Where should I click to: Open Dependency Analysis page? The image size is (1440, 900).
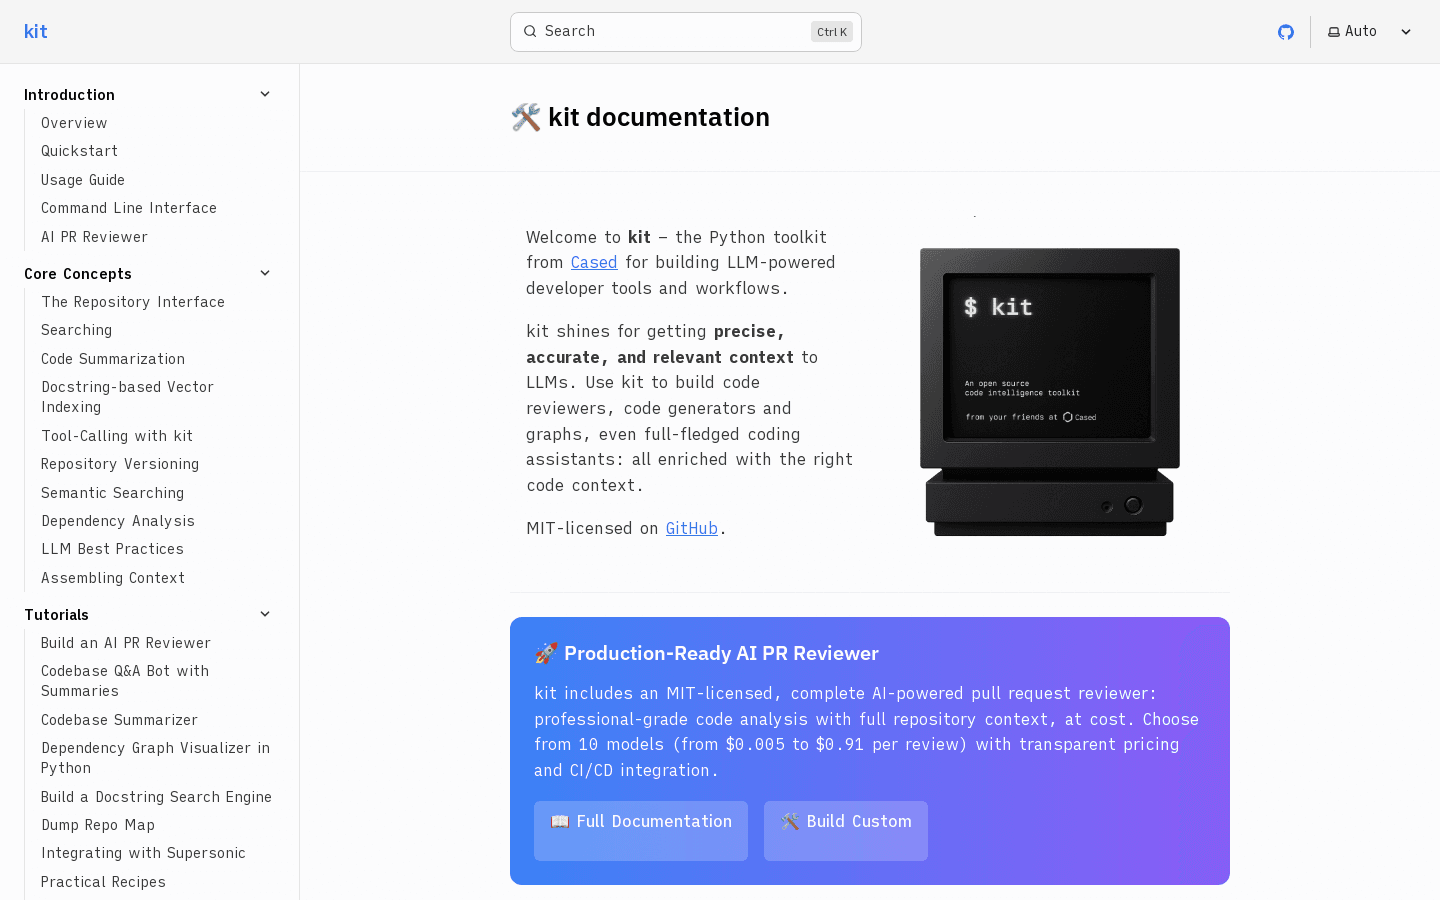[x=118, y=521]
